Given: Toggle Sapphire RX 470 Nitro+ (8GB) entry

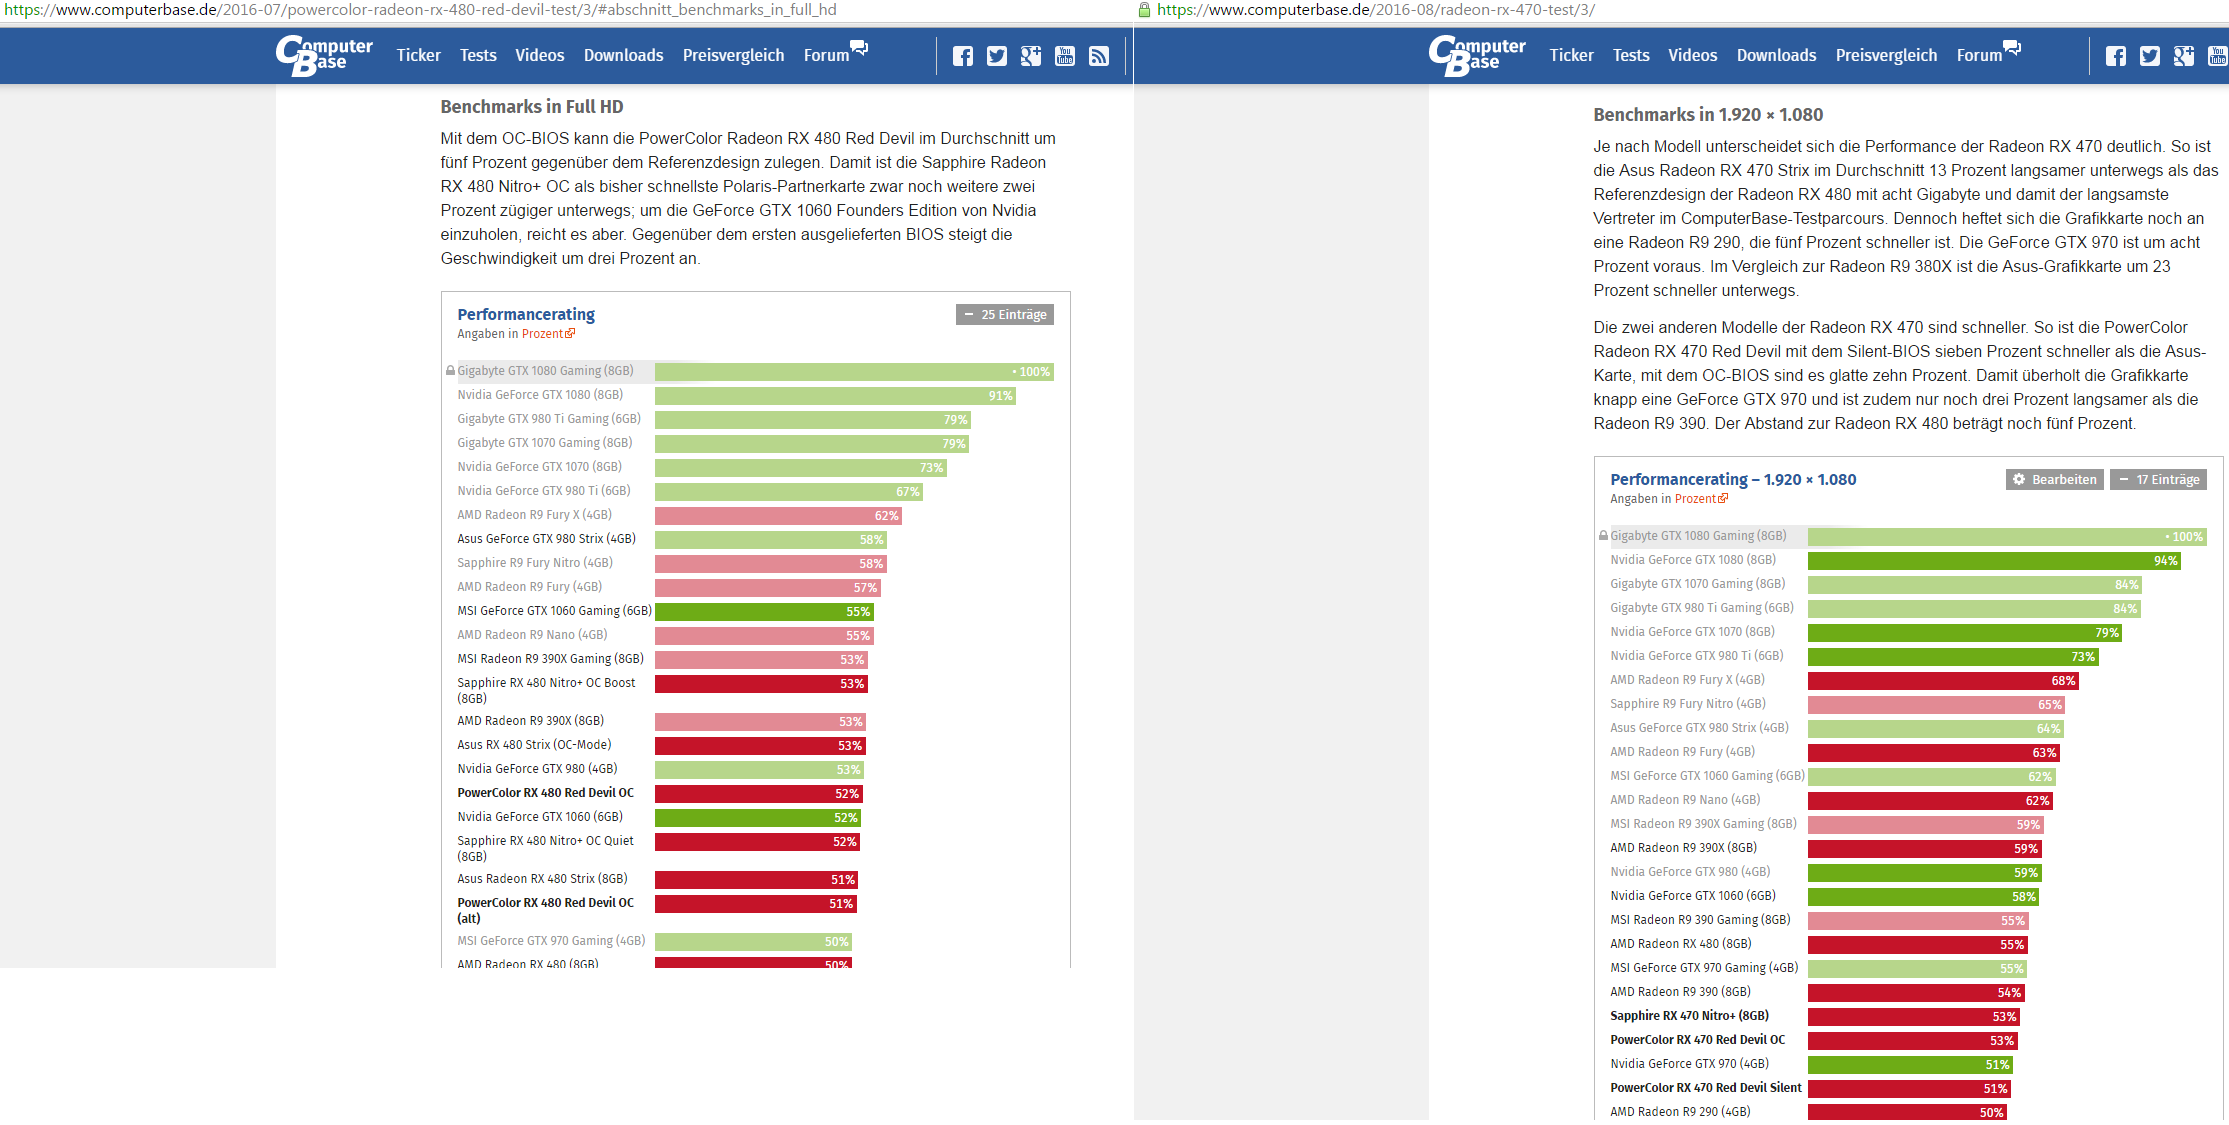Looking at the screenshot, I should (1689, 1016).
